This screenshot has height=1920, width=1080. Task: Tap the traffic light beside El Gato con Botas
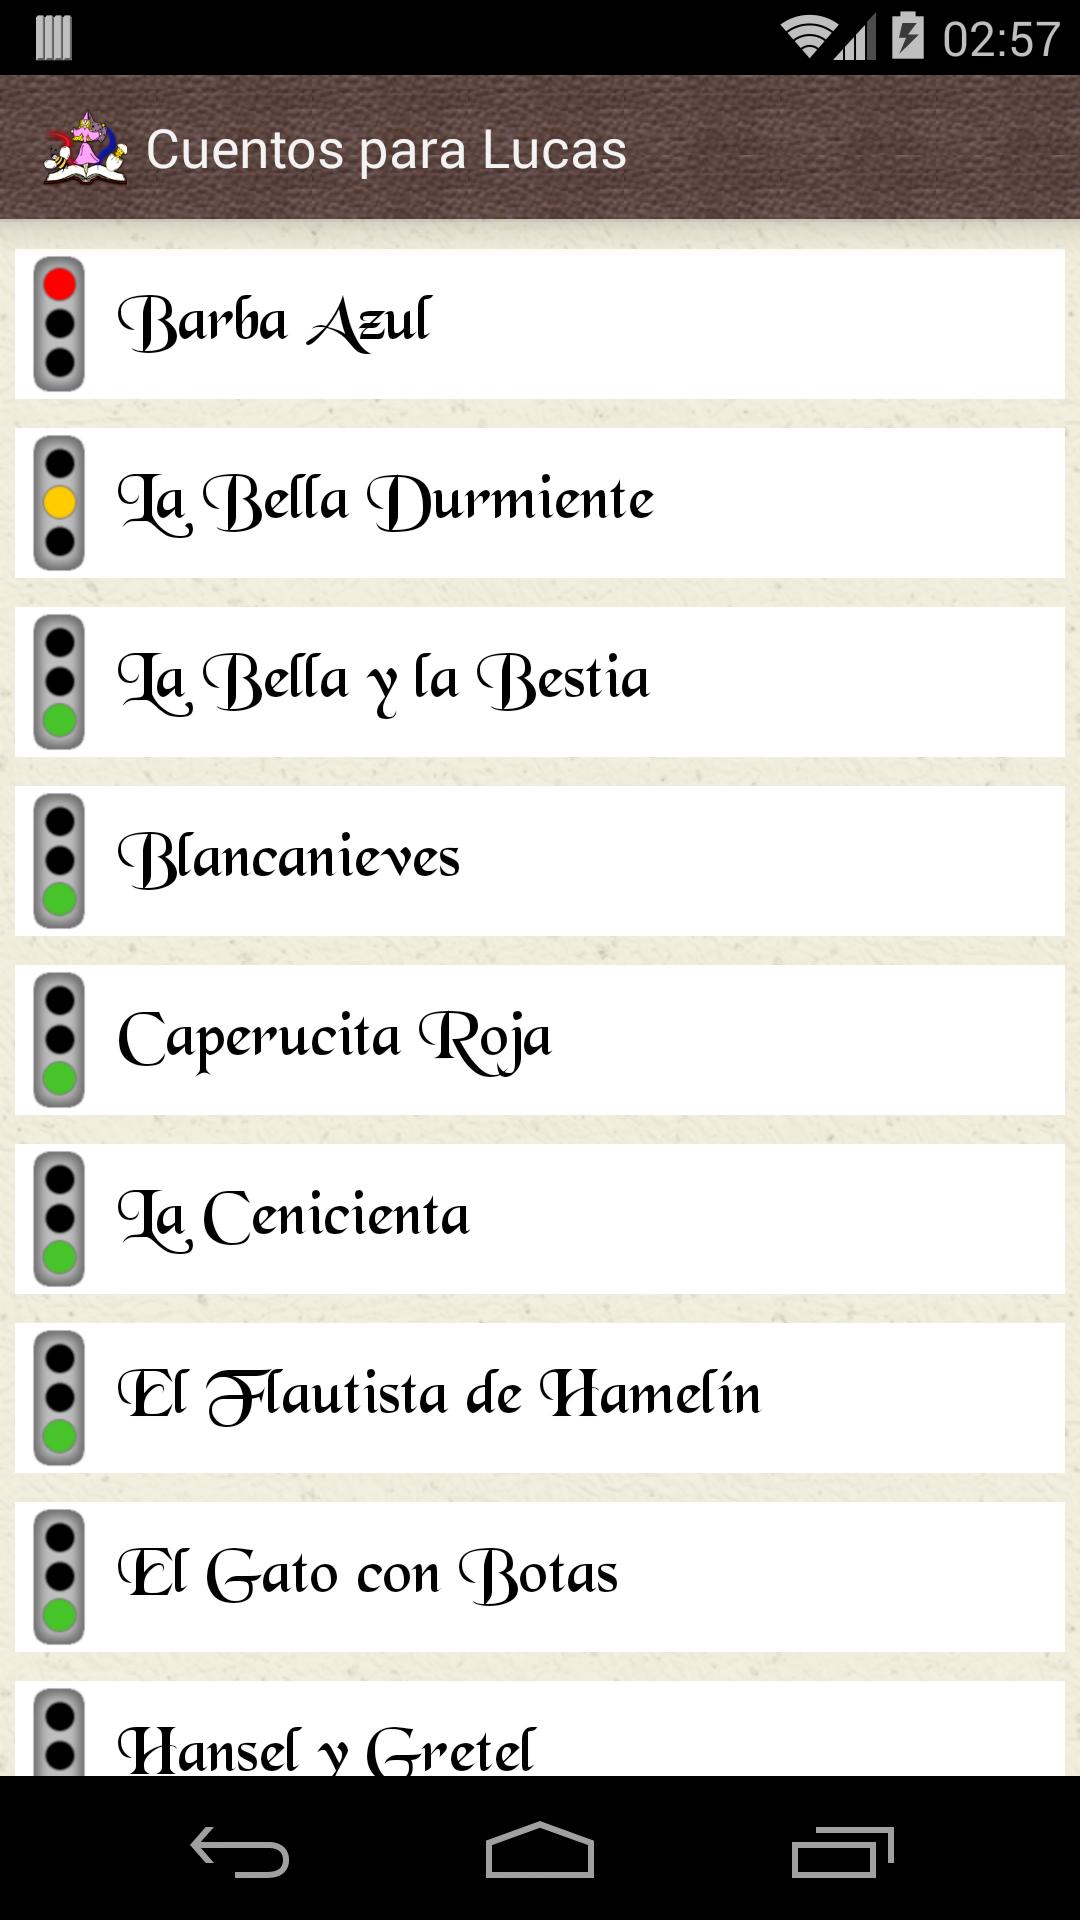[59, 1577]
